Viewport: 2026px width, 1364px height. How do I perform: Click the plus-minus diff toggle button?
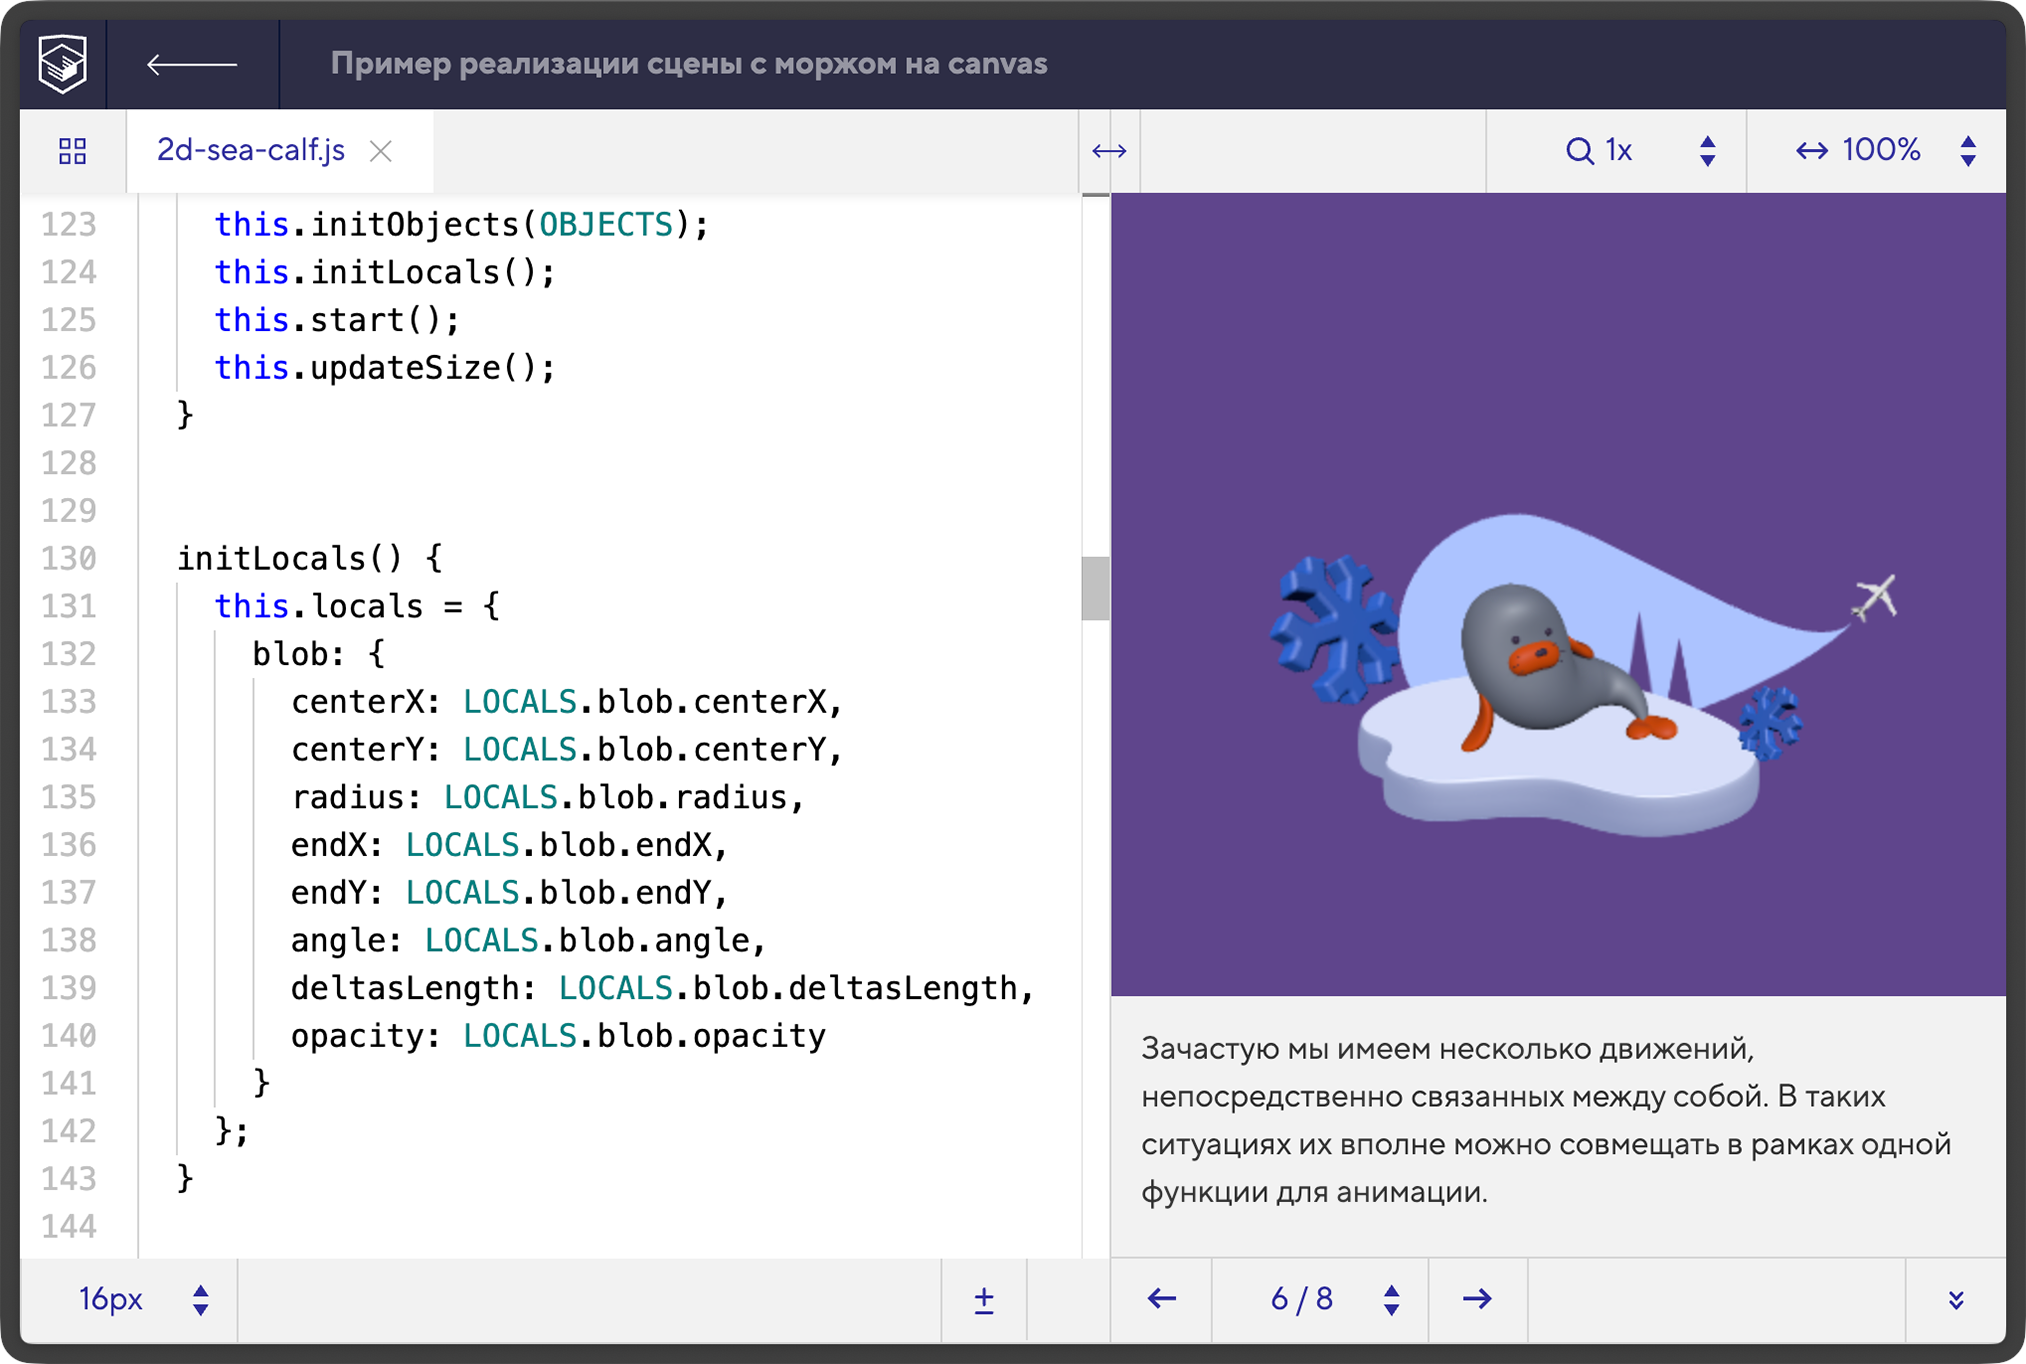pos(984,1299)
